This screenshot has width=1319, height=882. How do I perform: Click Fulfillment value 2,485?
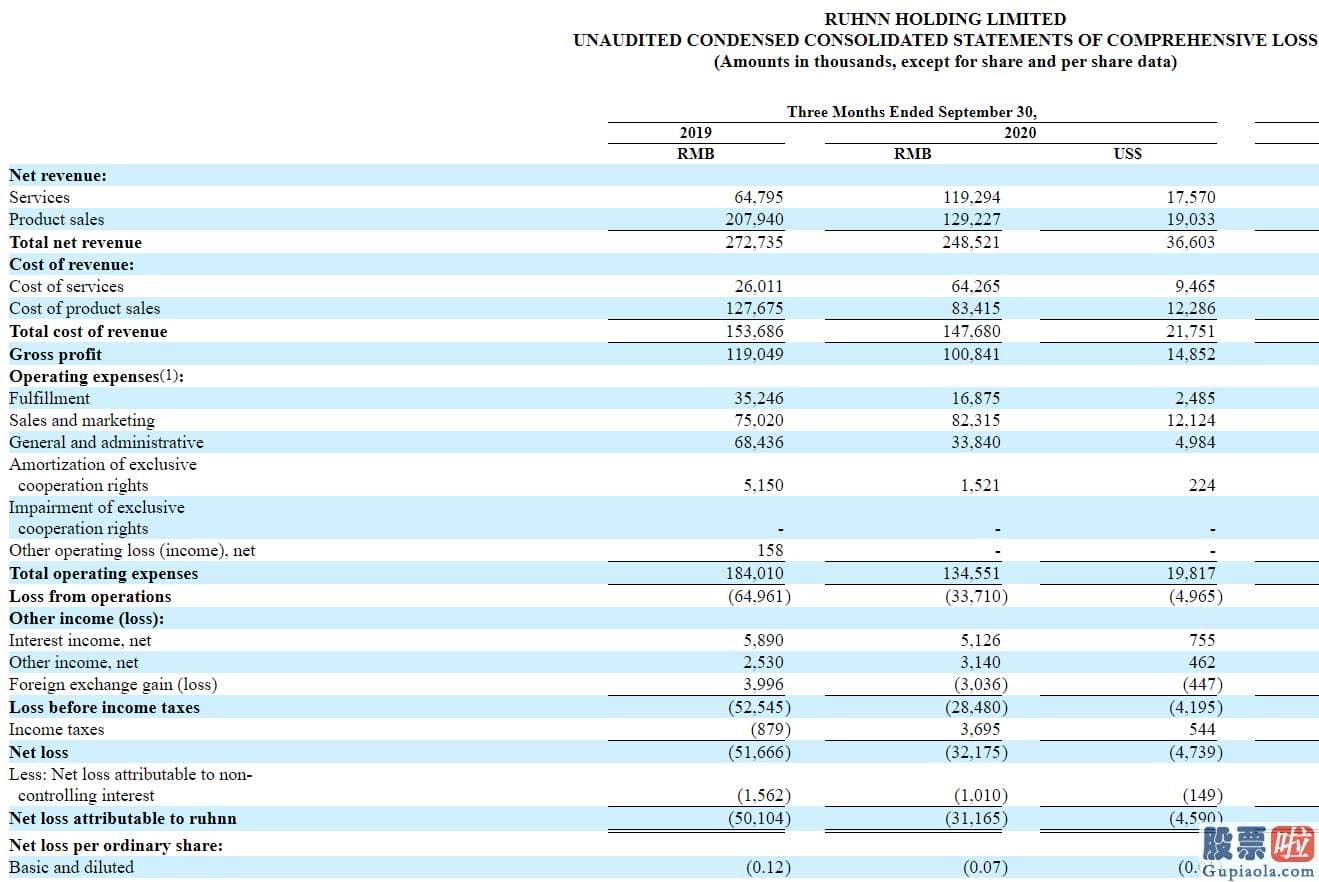[x=1196, y=399]
